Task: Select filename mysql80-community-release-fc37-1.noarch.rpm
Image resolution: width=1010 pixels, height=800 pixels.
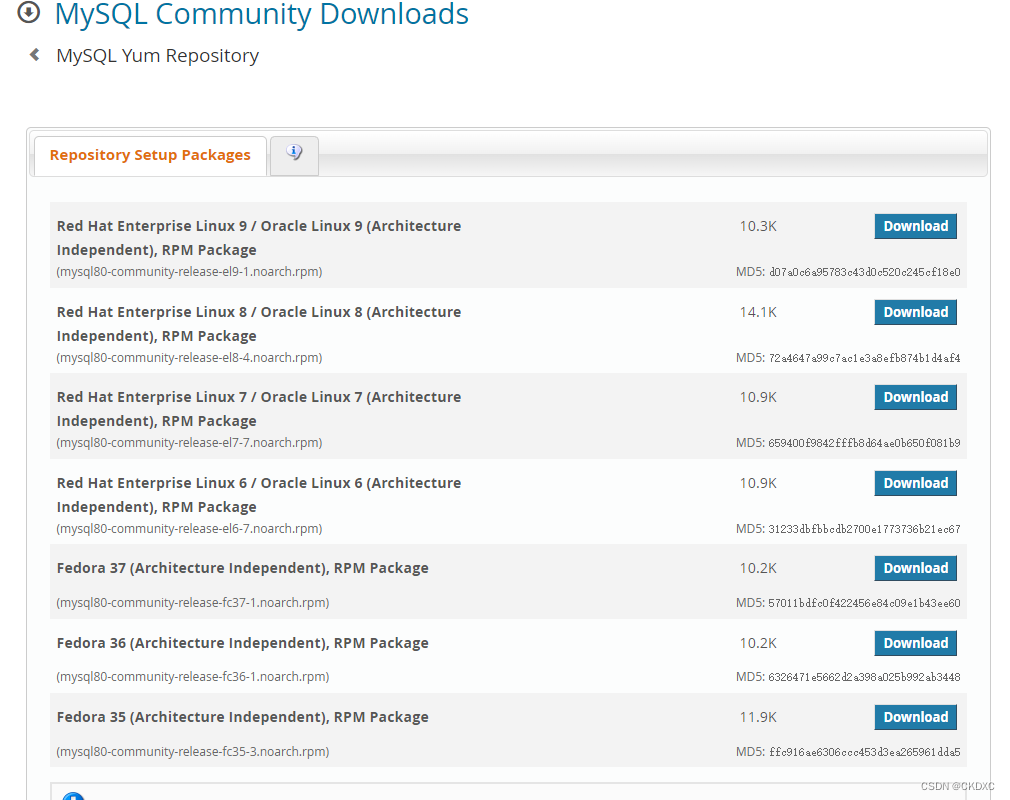Action: pos(193,603)
